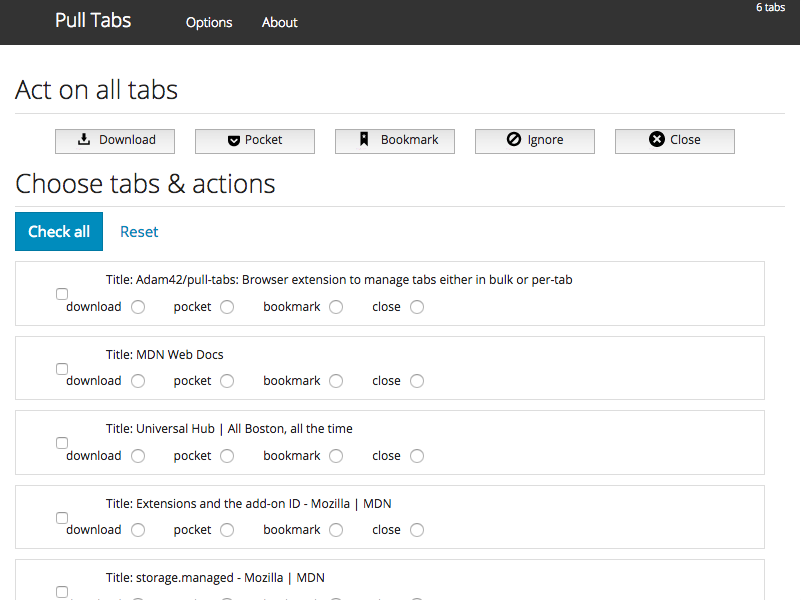801x600 pixels.
Task: Select bookmark radio for Universal Hub tab
Action: tap(336, 456)
